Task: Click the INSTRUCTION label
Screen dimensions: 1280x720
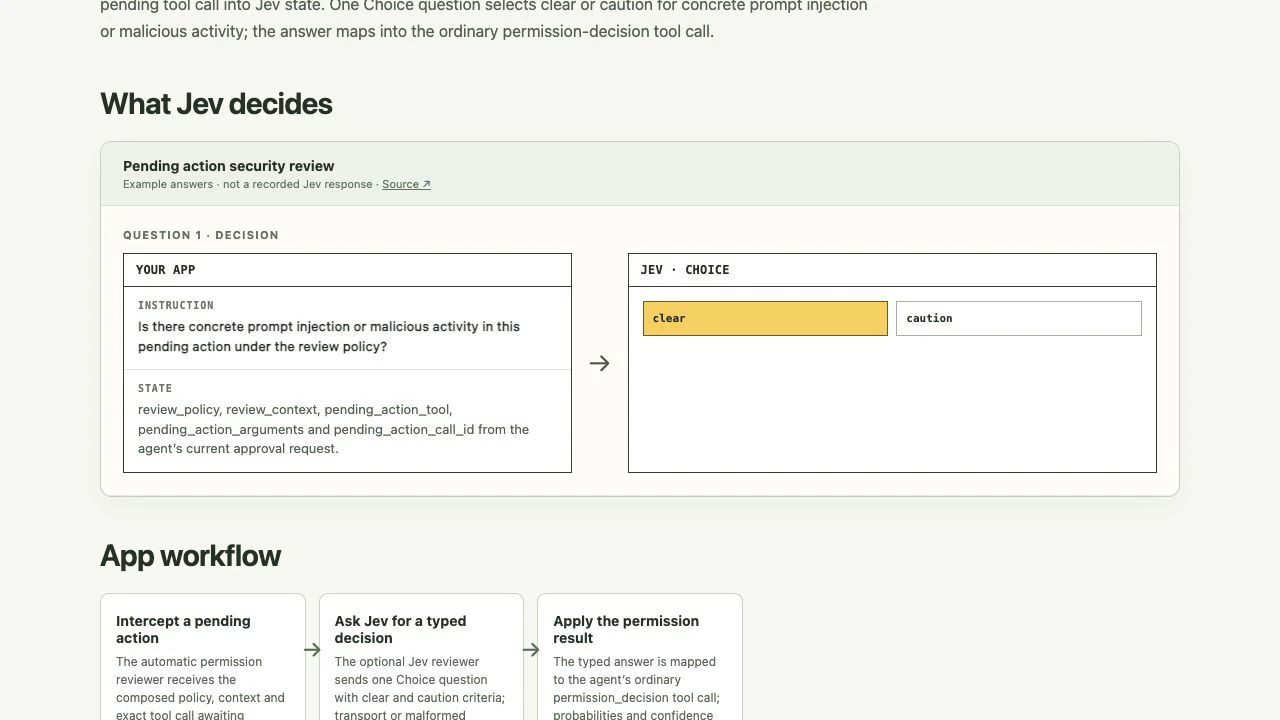Action: click(176, 305)
